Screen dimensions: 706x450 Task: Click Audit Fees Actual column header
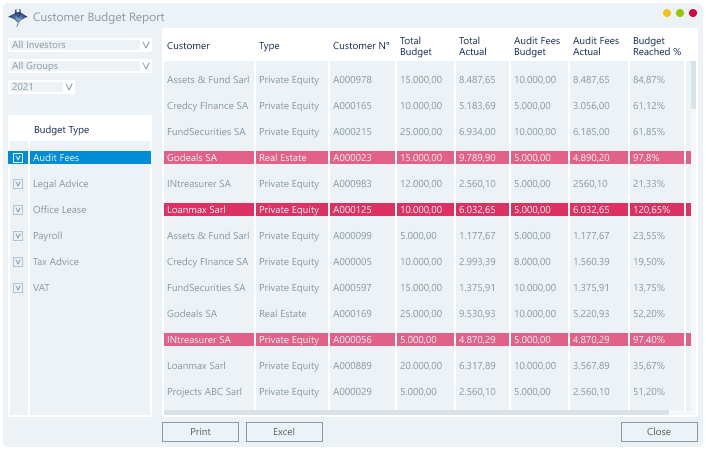click(596, 46)
